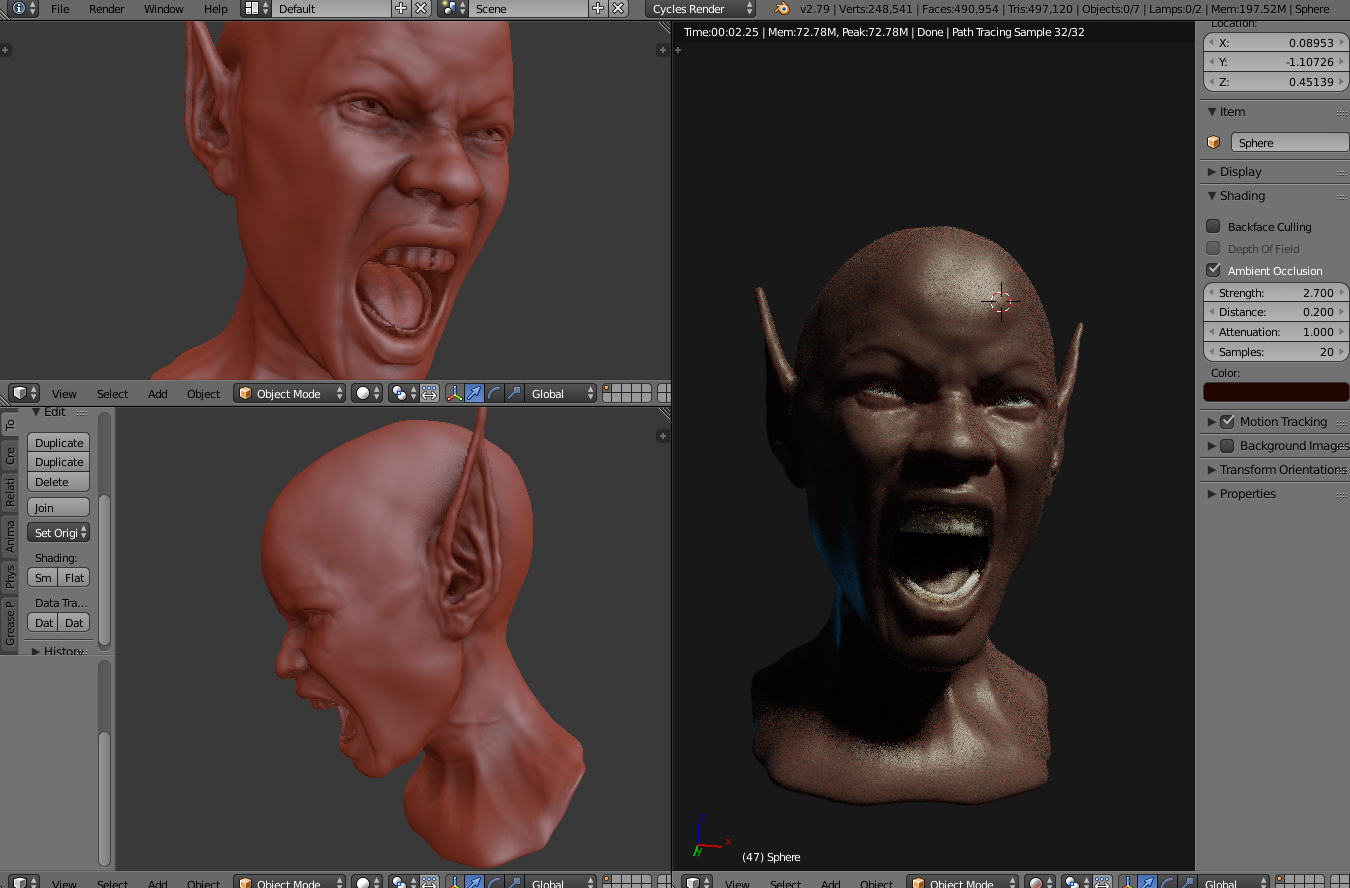
Task: Open the Help menu
Action: pyautogui.click(x=216, y=8)
